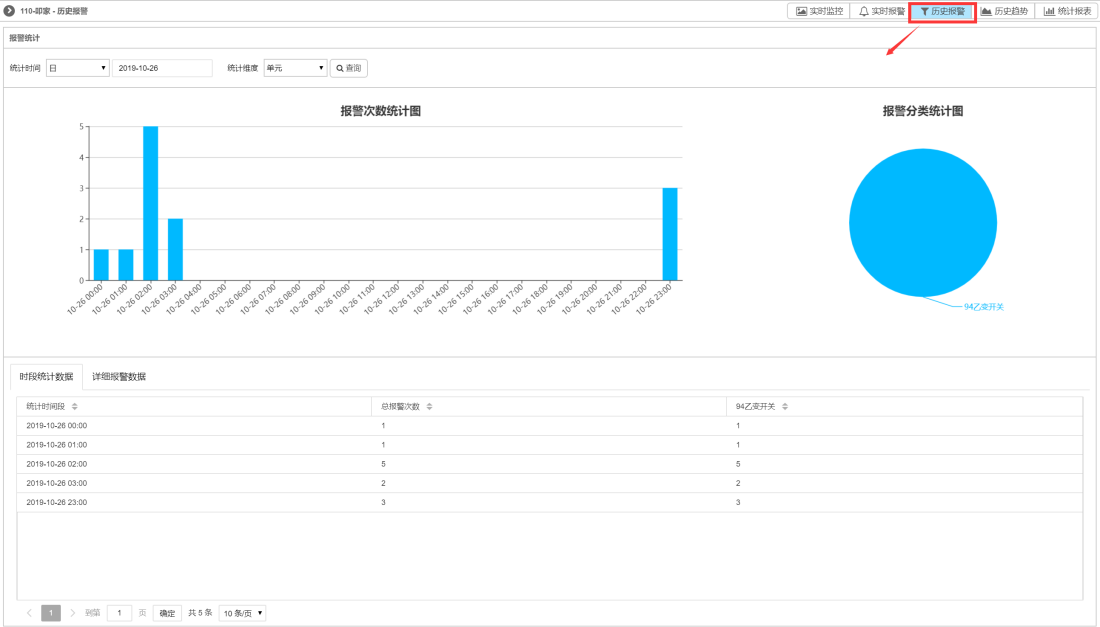Image resolution: width=1100 pixels, height=627 pixels.
Task: Click the expand arrow icon beside 110-邹家
Action: click(x=10, y=11)
